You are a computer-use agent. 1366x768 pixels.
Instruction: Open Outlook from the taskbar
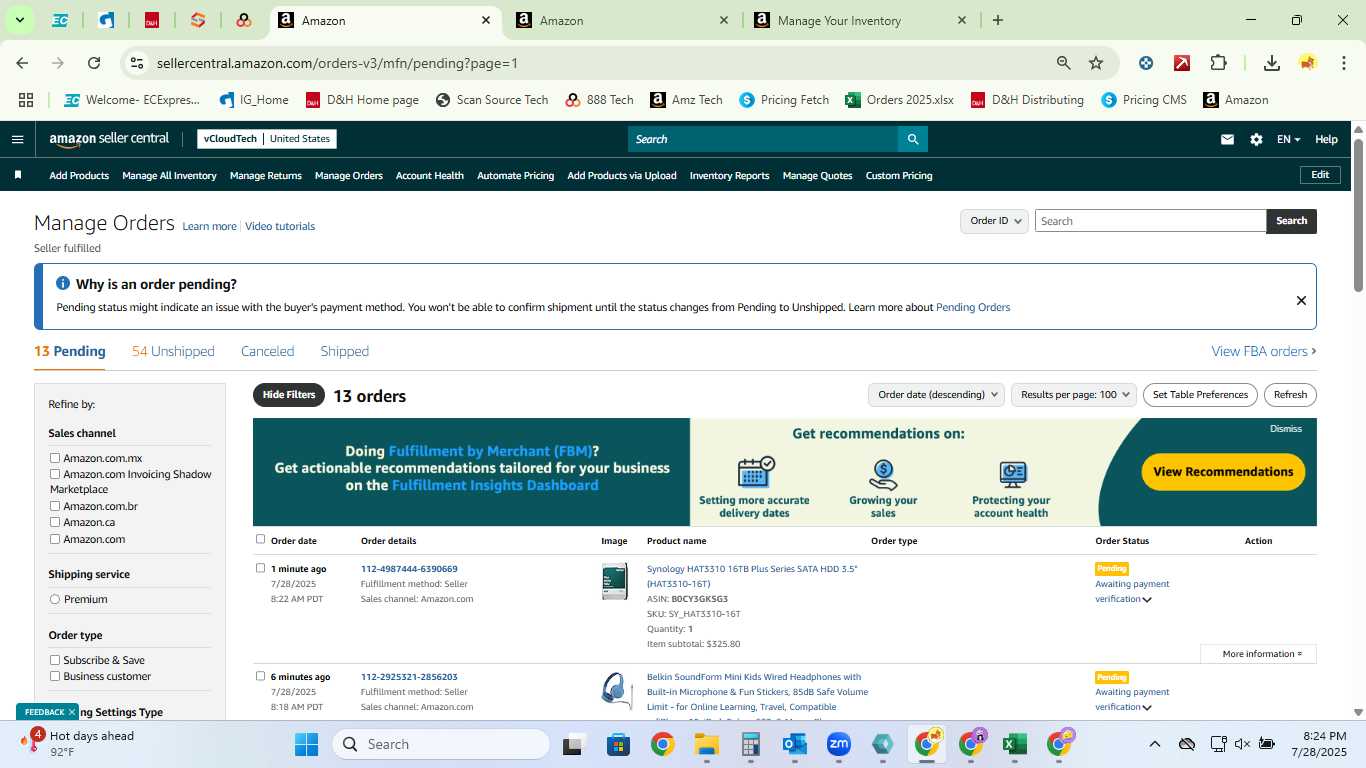point(795,744)
